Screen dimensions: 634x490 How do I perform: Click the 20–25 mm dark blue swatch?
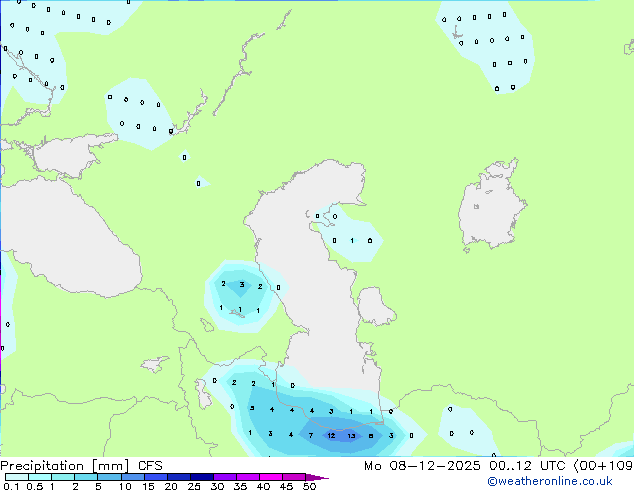tap(178, 477)
